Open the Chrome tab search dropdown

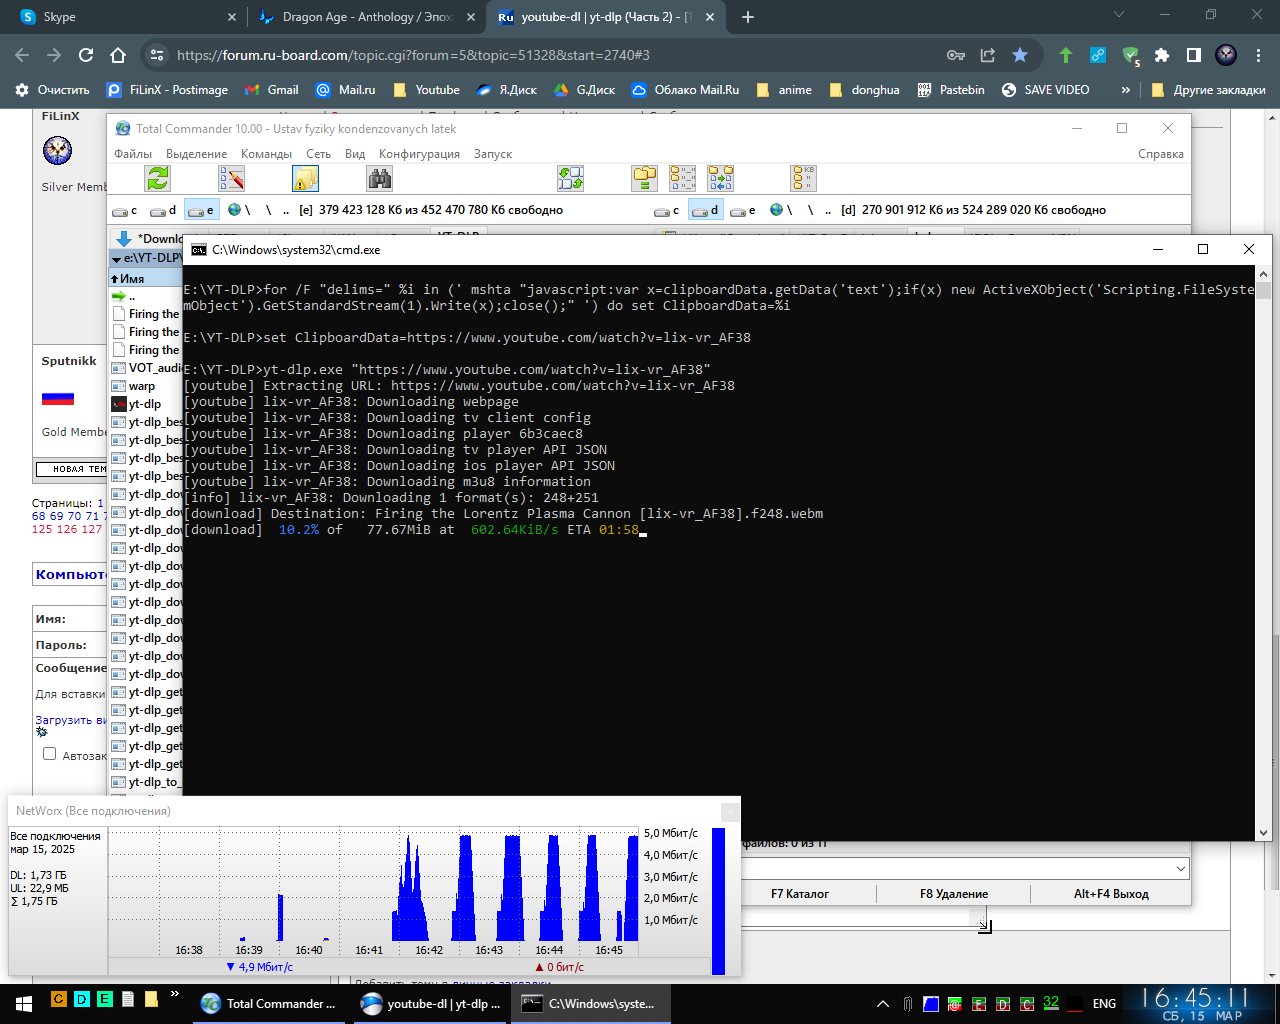pos(1119,15)
